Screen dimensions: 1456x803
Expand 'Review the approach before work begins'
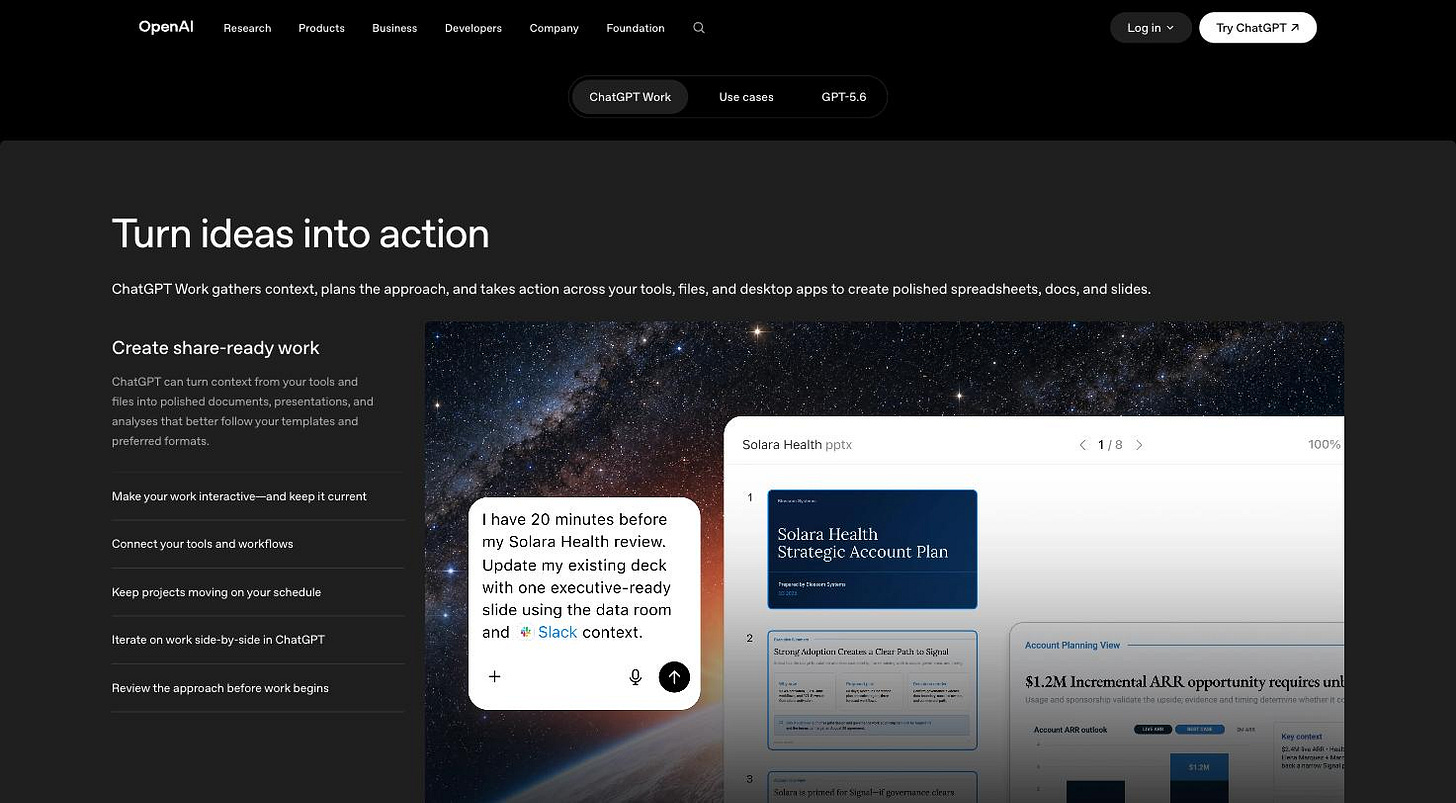click(258, 688)
